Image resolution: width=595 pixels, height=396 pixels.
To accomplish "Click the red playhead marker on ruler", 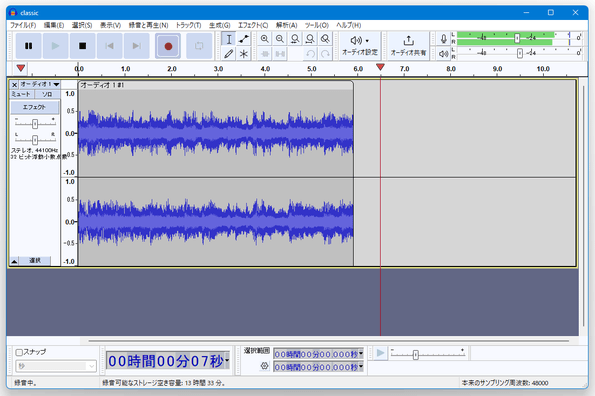I will [380, 67].
